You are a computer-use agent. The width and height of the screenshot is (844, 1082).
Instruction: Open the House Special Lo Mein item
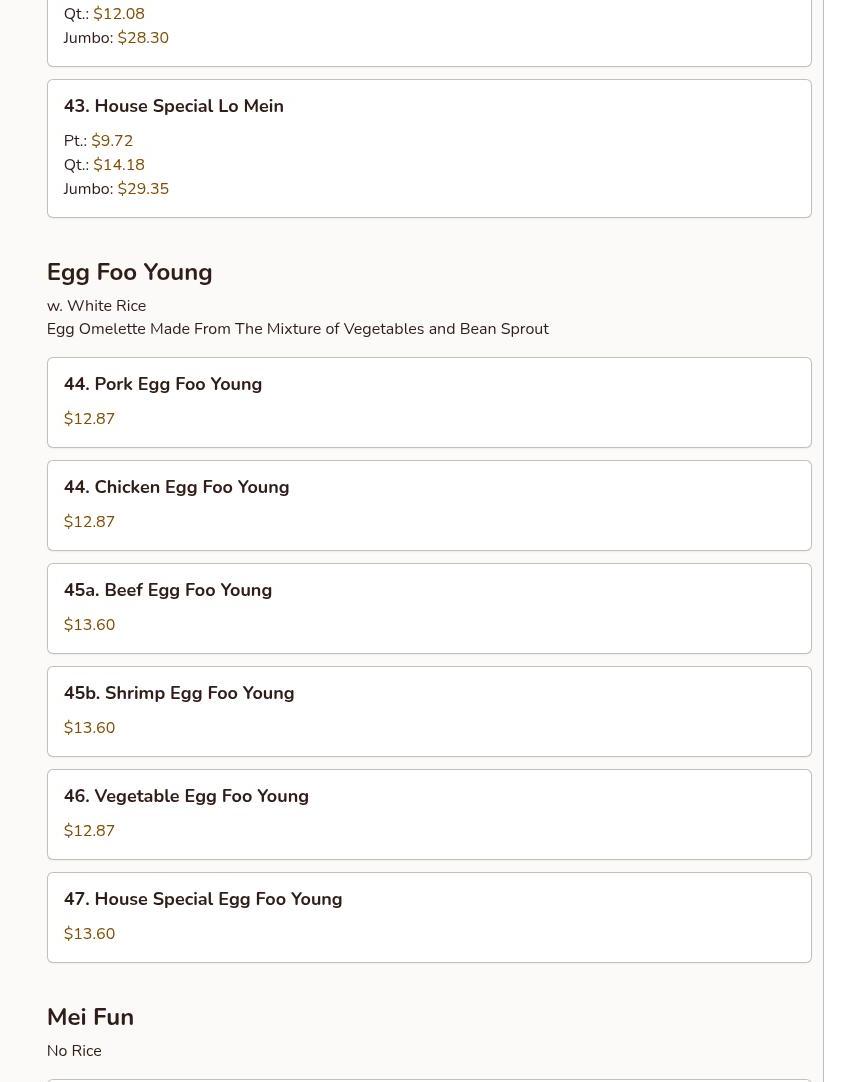pyautogui.click(x=174, y=106)
